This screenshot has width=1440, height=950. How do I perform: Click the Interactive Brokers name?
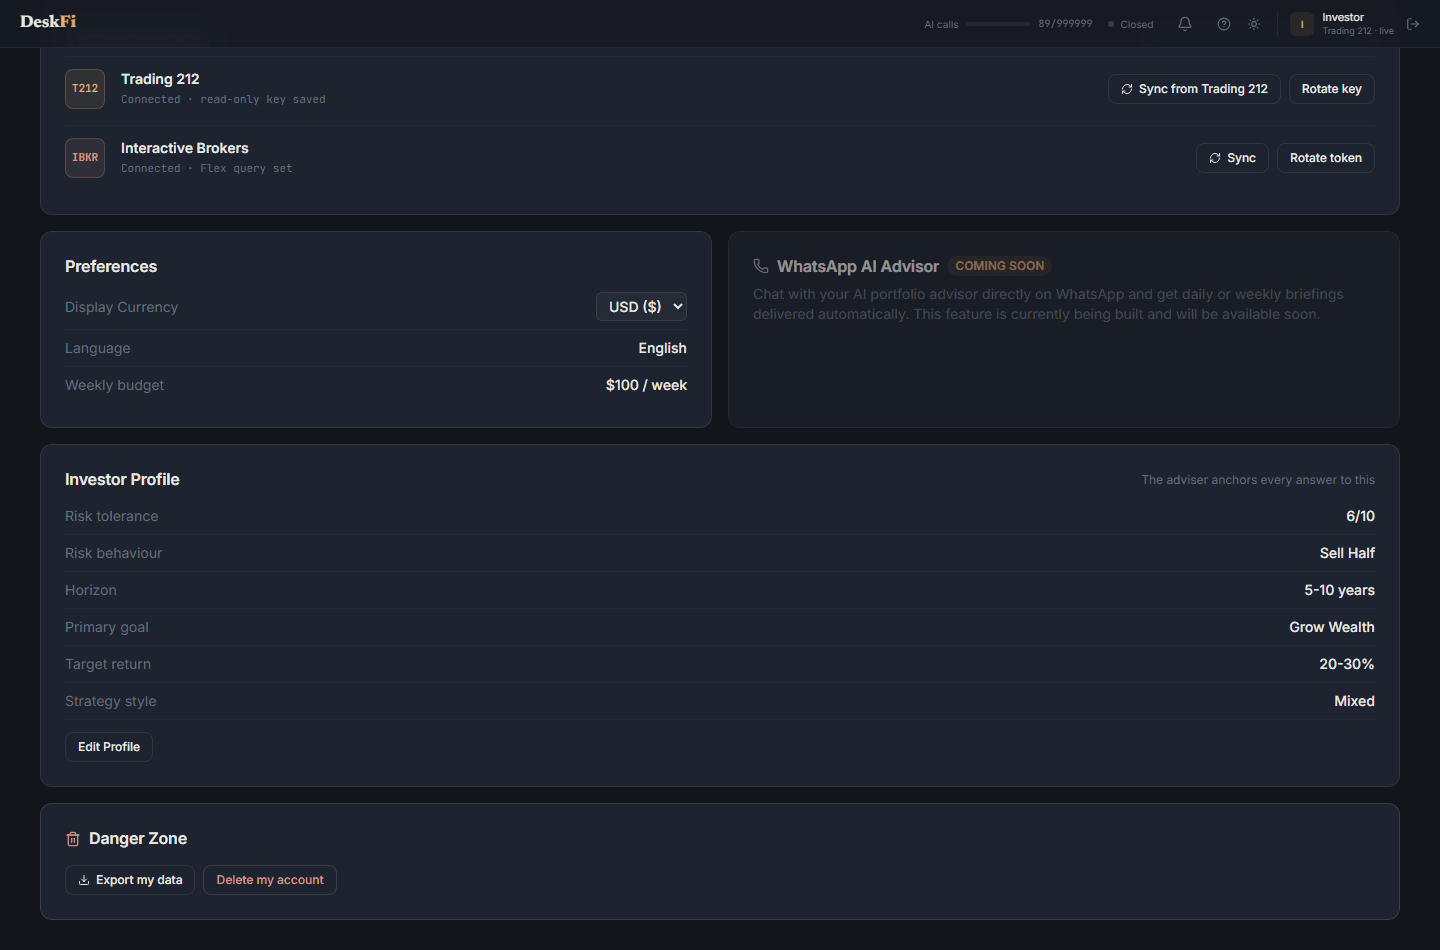click(185, 148)
